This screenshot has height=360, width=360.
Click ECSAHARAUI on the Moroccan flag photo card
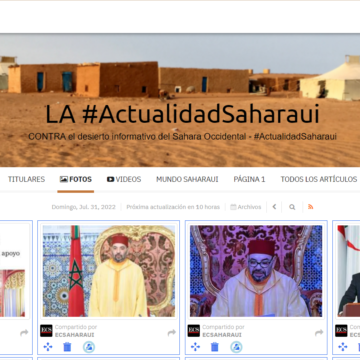tap(74, 335)
